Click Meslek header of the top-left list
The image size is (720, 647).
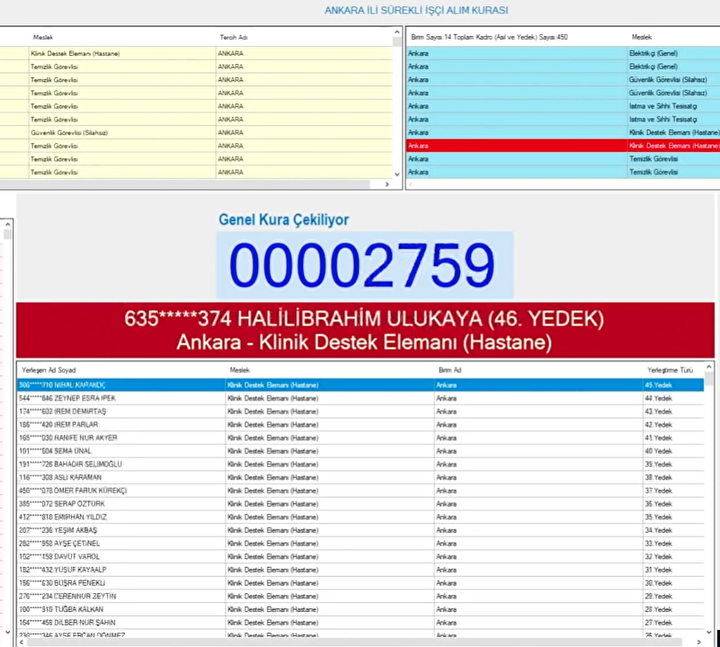tap(43, 37)
